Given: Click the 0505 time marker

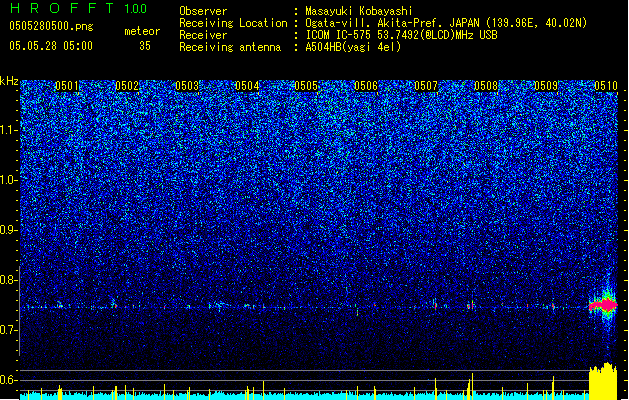Looking at the screenshot, I should pos(306,86).
